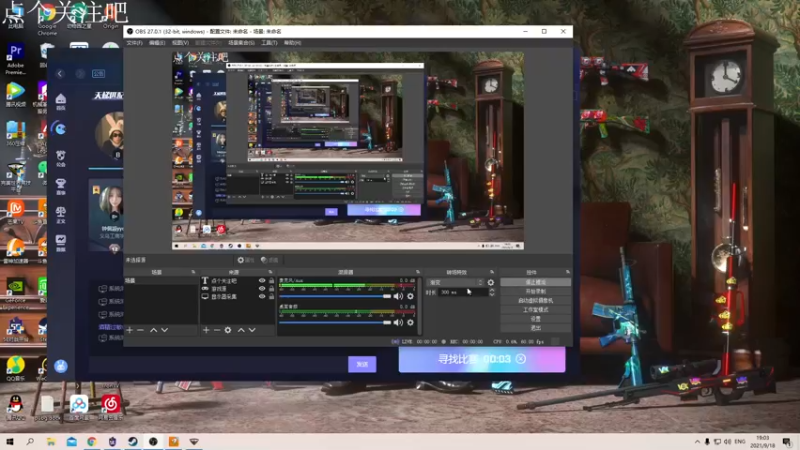Pop out the Controls dock panel
The image size is (800, 450).
tap(567, 272)
